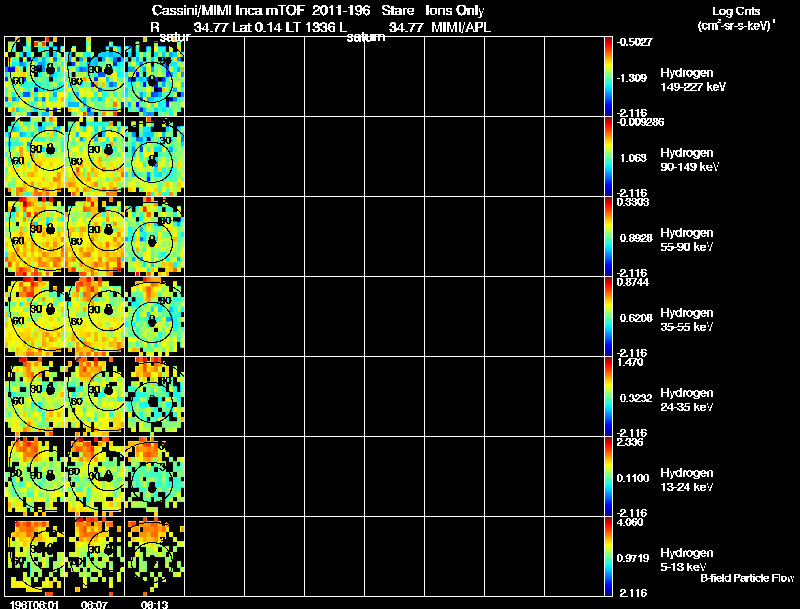This screenshot has width=800, height=609.
Task: Open the 5-13 keV image at 06:01
Action: (x=35, y=556)
